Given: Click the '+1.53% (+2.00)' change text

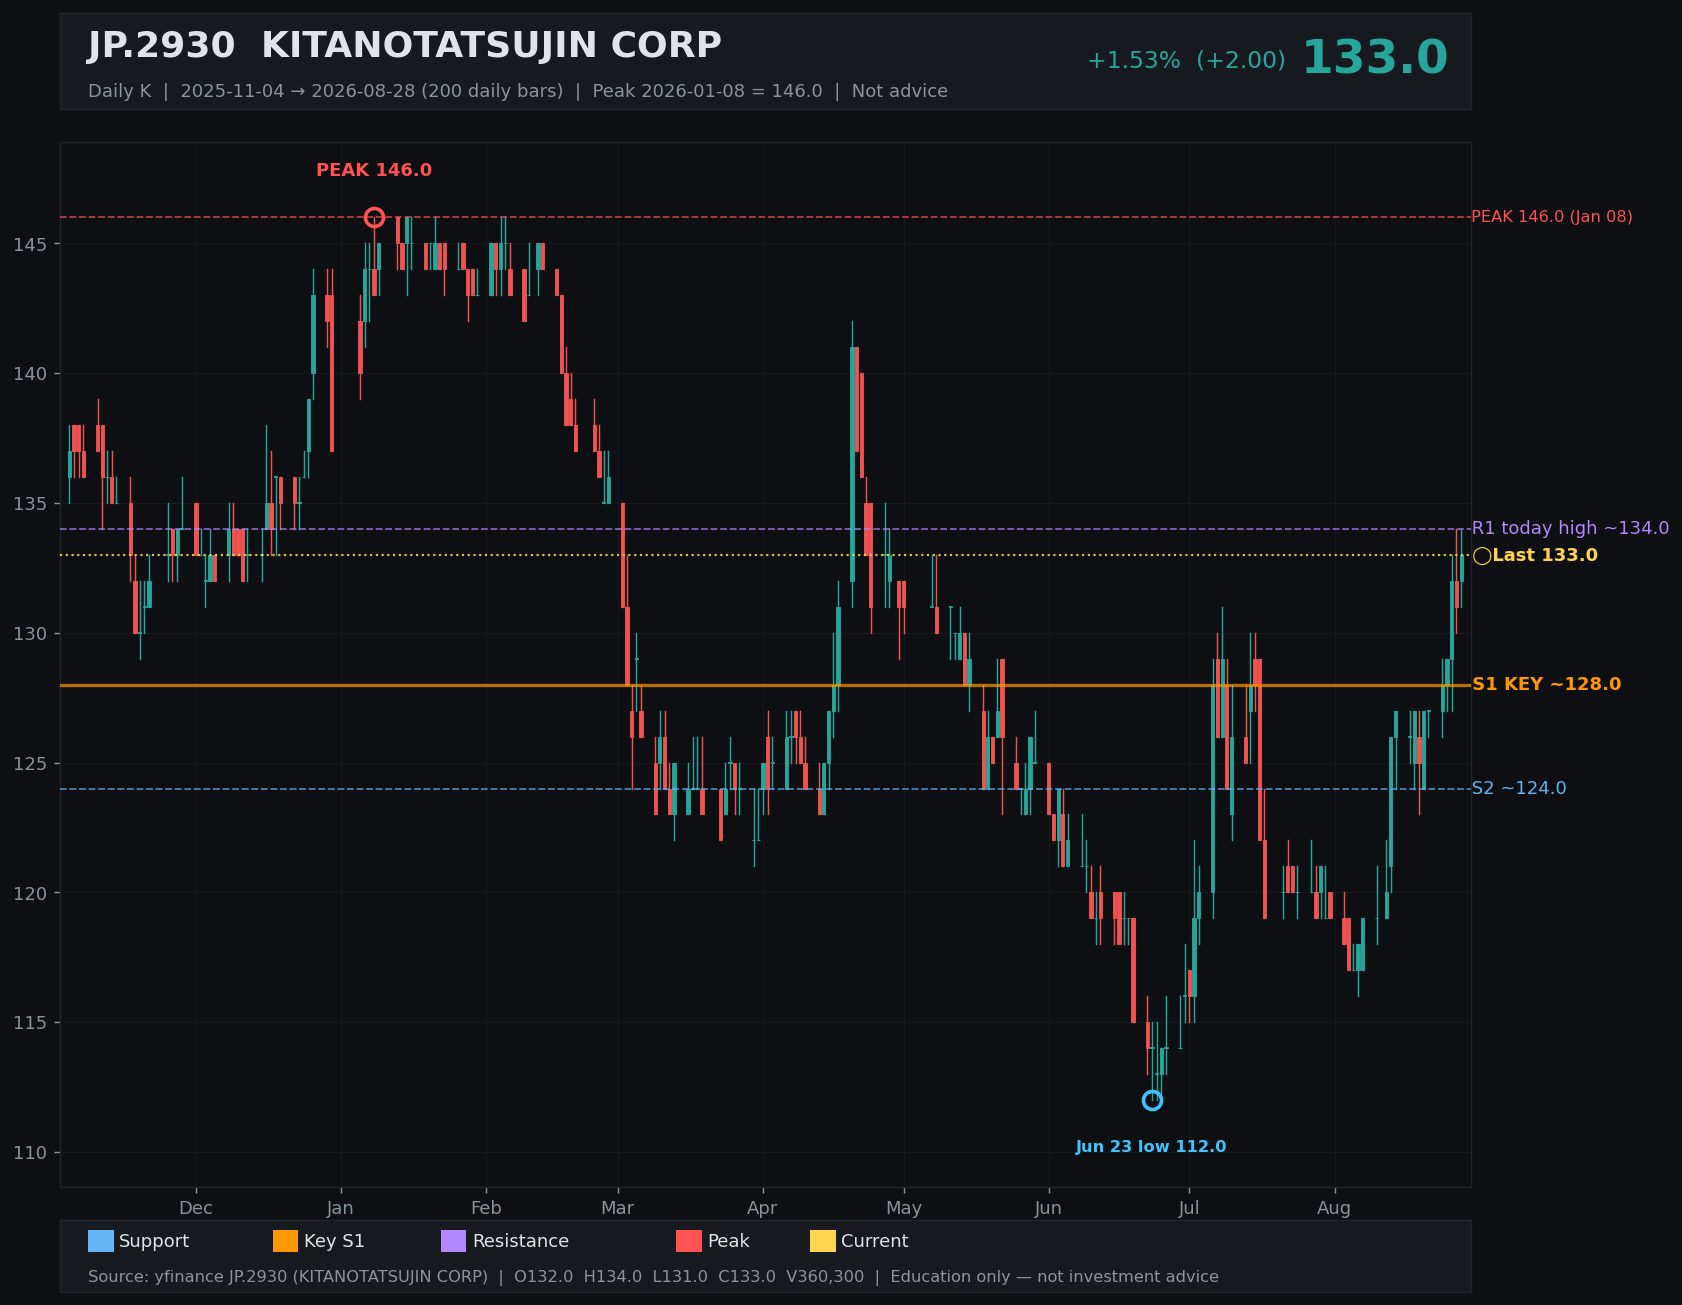Looking at the screenshot, I should point(1186,61).
